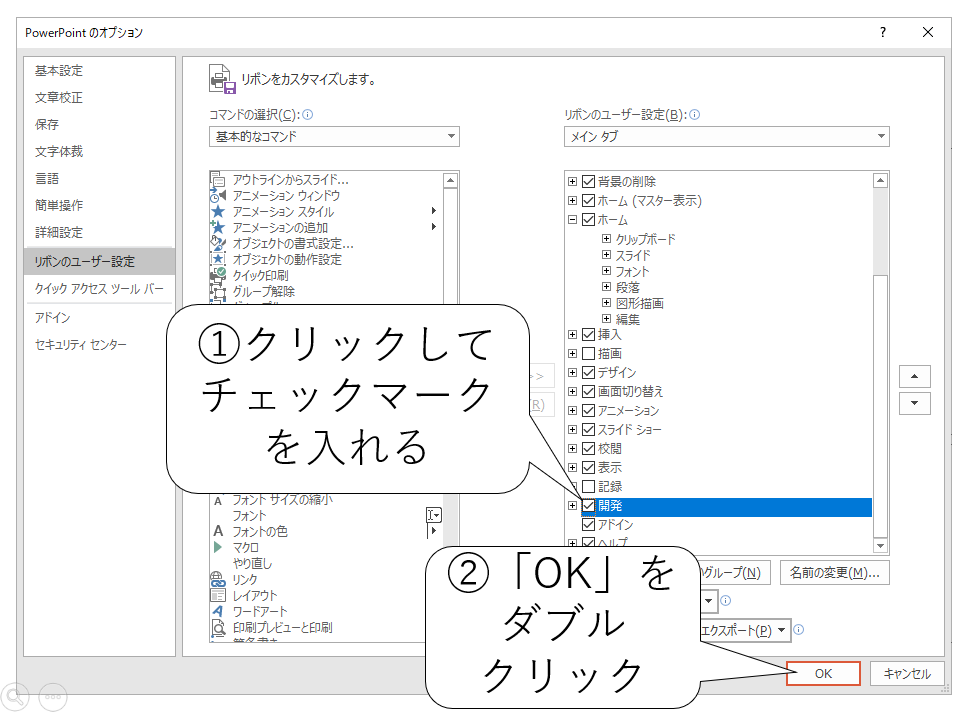Click the フォントの色 'A' icon
This screenshot has height=715, width=961.
click(218, 531)
